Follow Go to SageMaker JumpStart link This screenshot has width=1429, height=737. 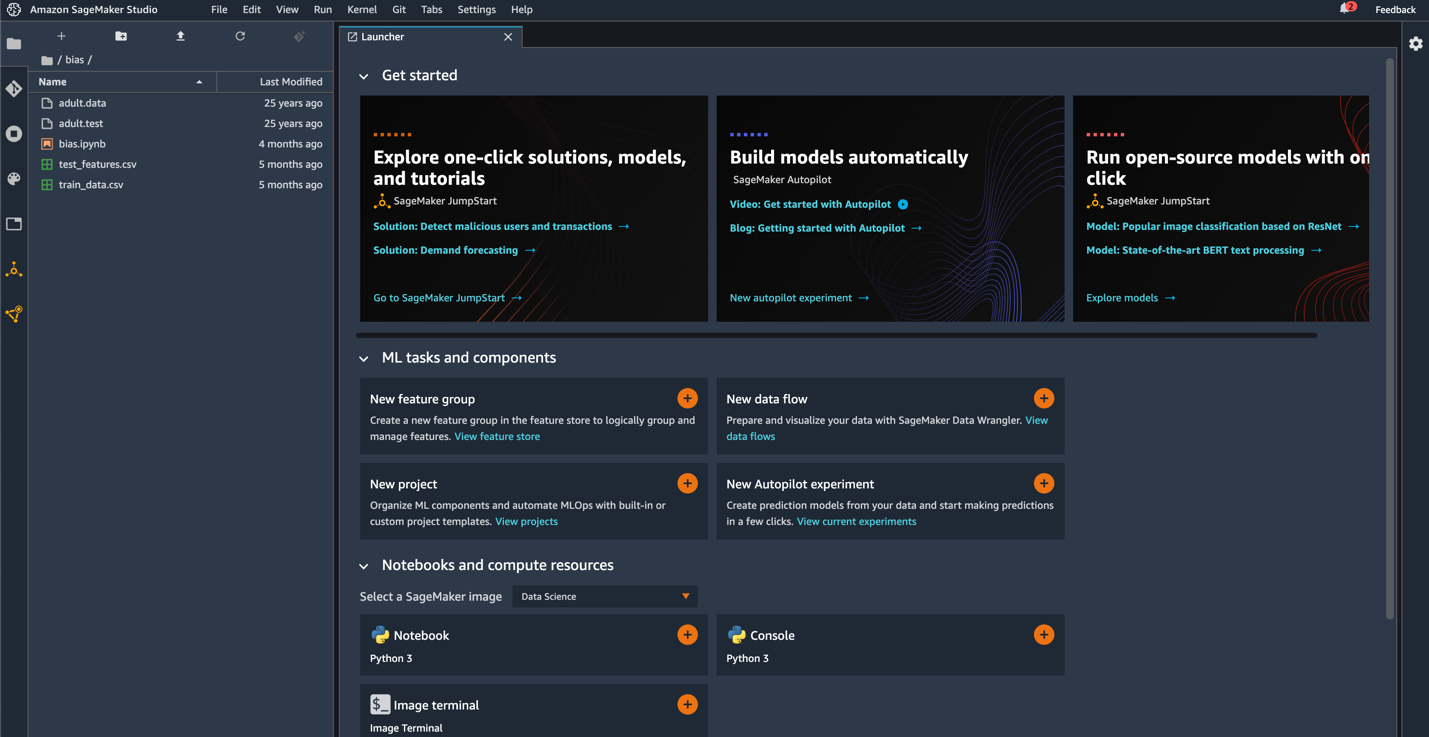448,298
